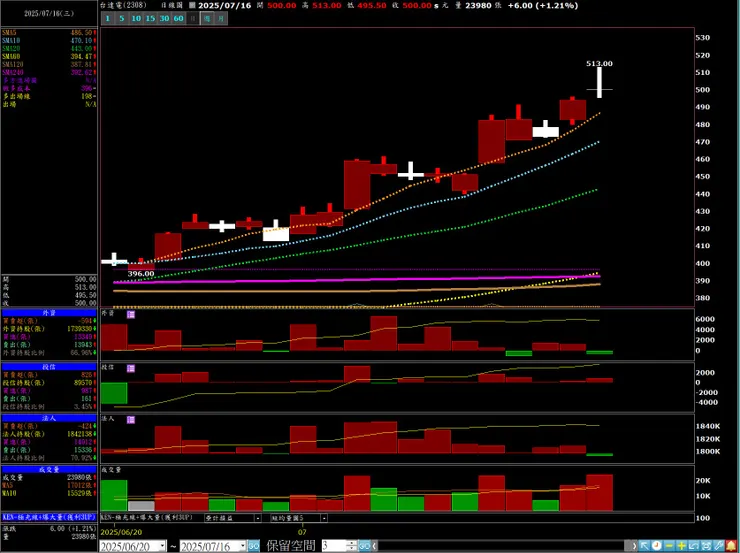740x553 pixels.
Task: Click the yellow minus zoom-out icon
Action: (x=669, y=546)
